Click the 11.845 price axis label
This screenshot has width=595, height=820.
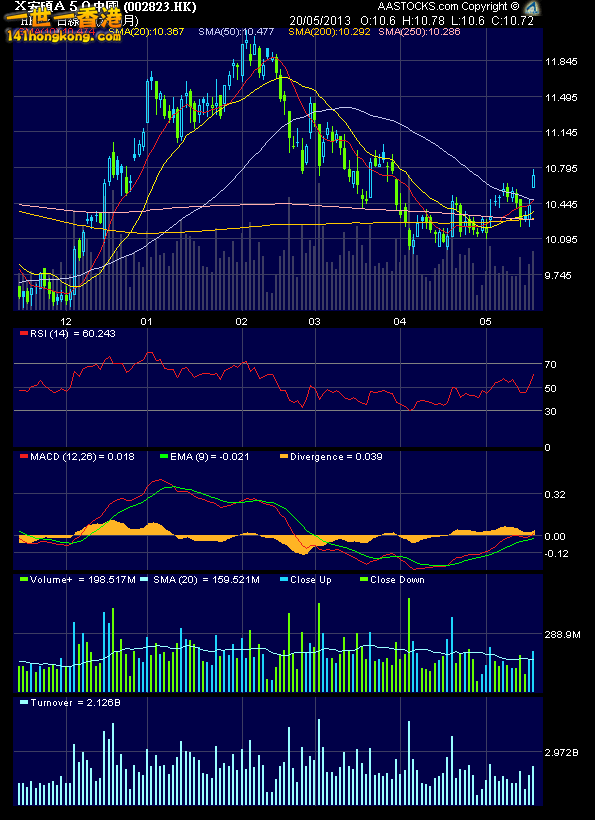coord(561,62)
